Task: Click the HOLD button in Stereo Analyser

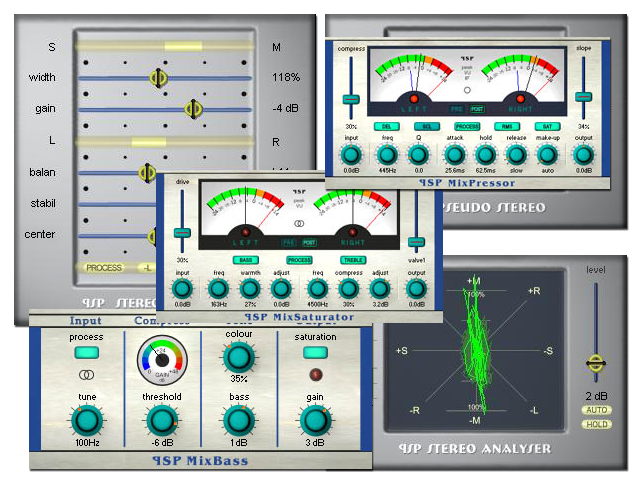Action: coord(597,424)
